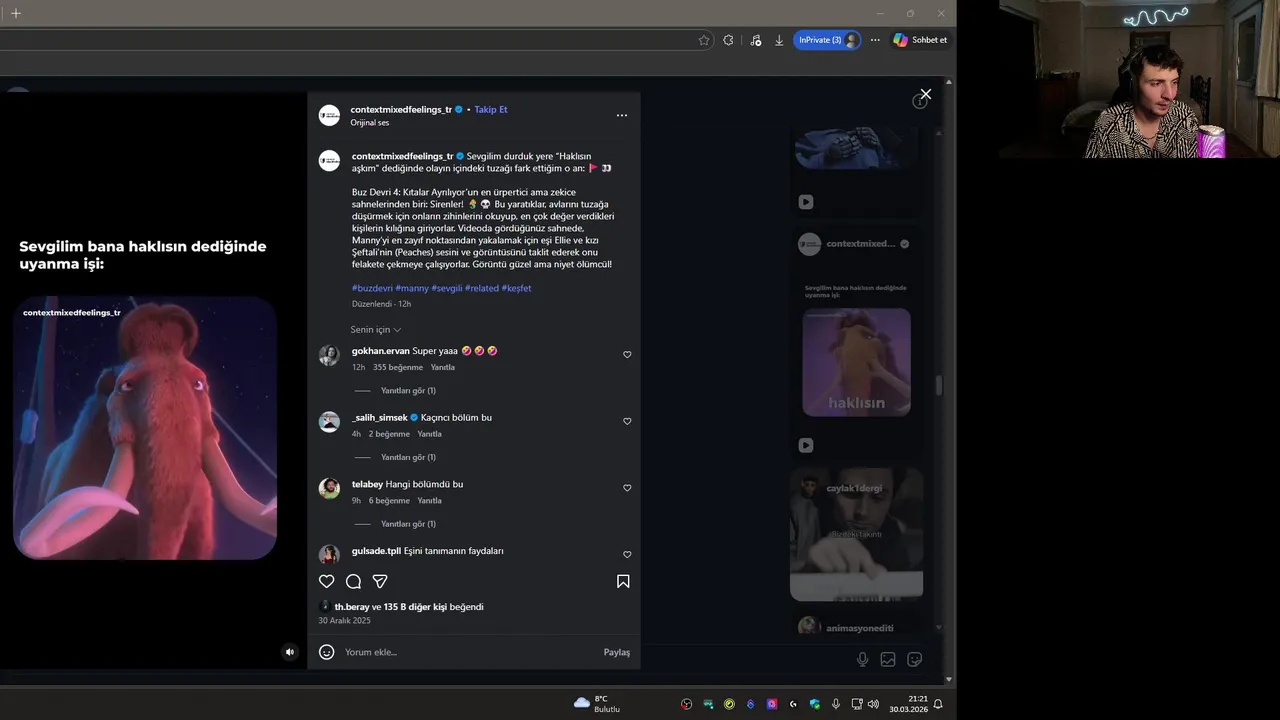Reply to _salih_simsek's comment via Yanıtla
1280x720 pixels.
(430, 434)
